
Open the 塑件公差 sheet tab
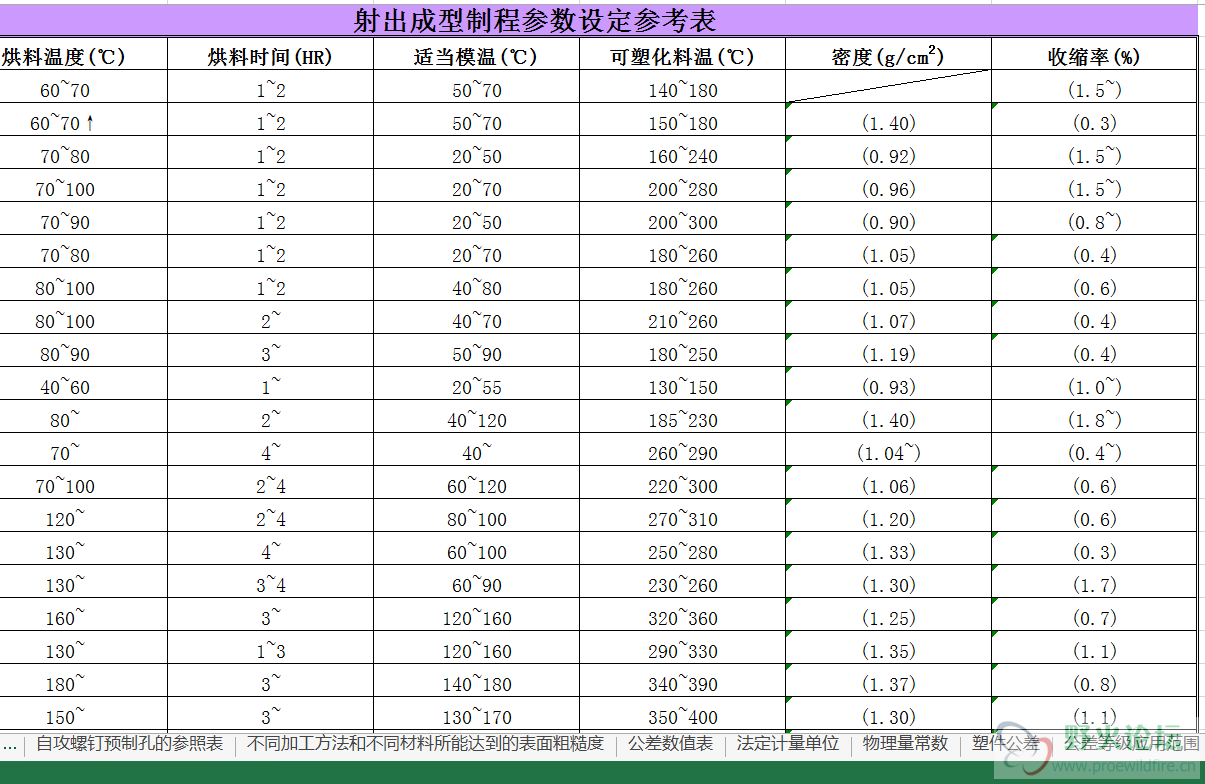point(1005,744)
